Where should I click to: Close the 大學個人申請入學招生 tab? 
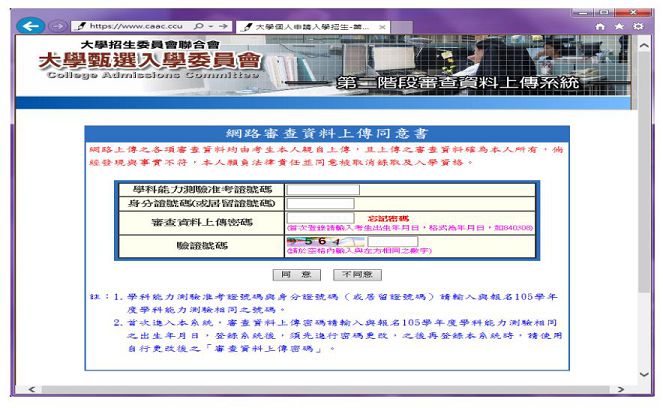click(x=382, y=27)
